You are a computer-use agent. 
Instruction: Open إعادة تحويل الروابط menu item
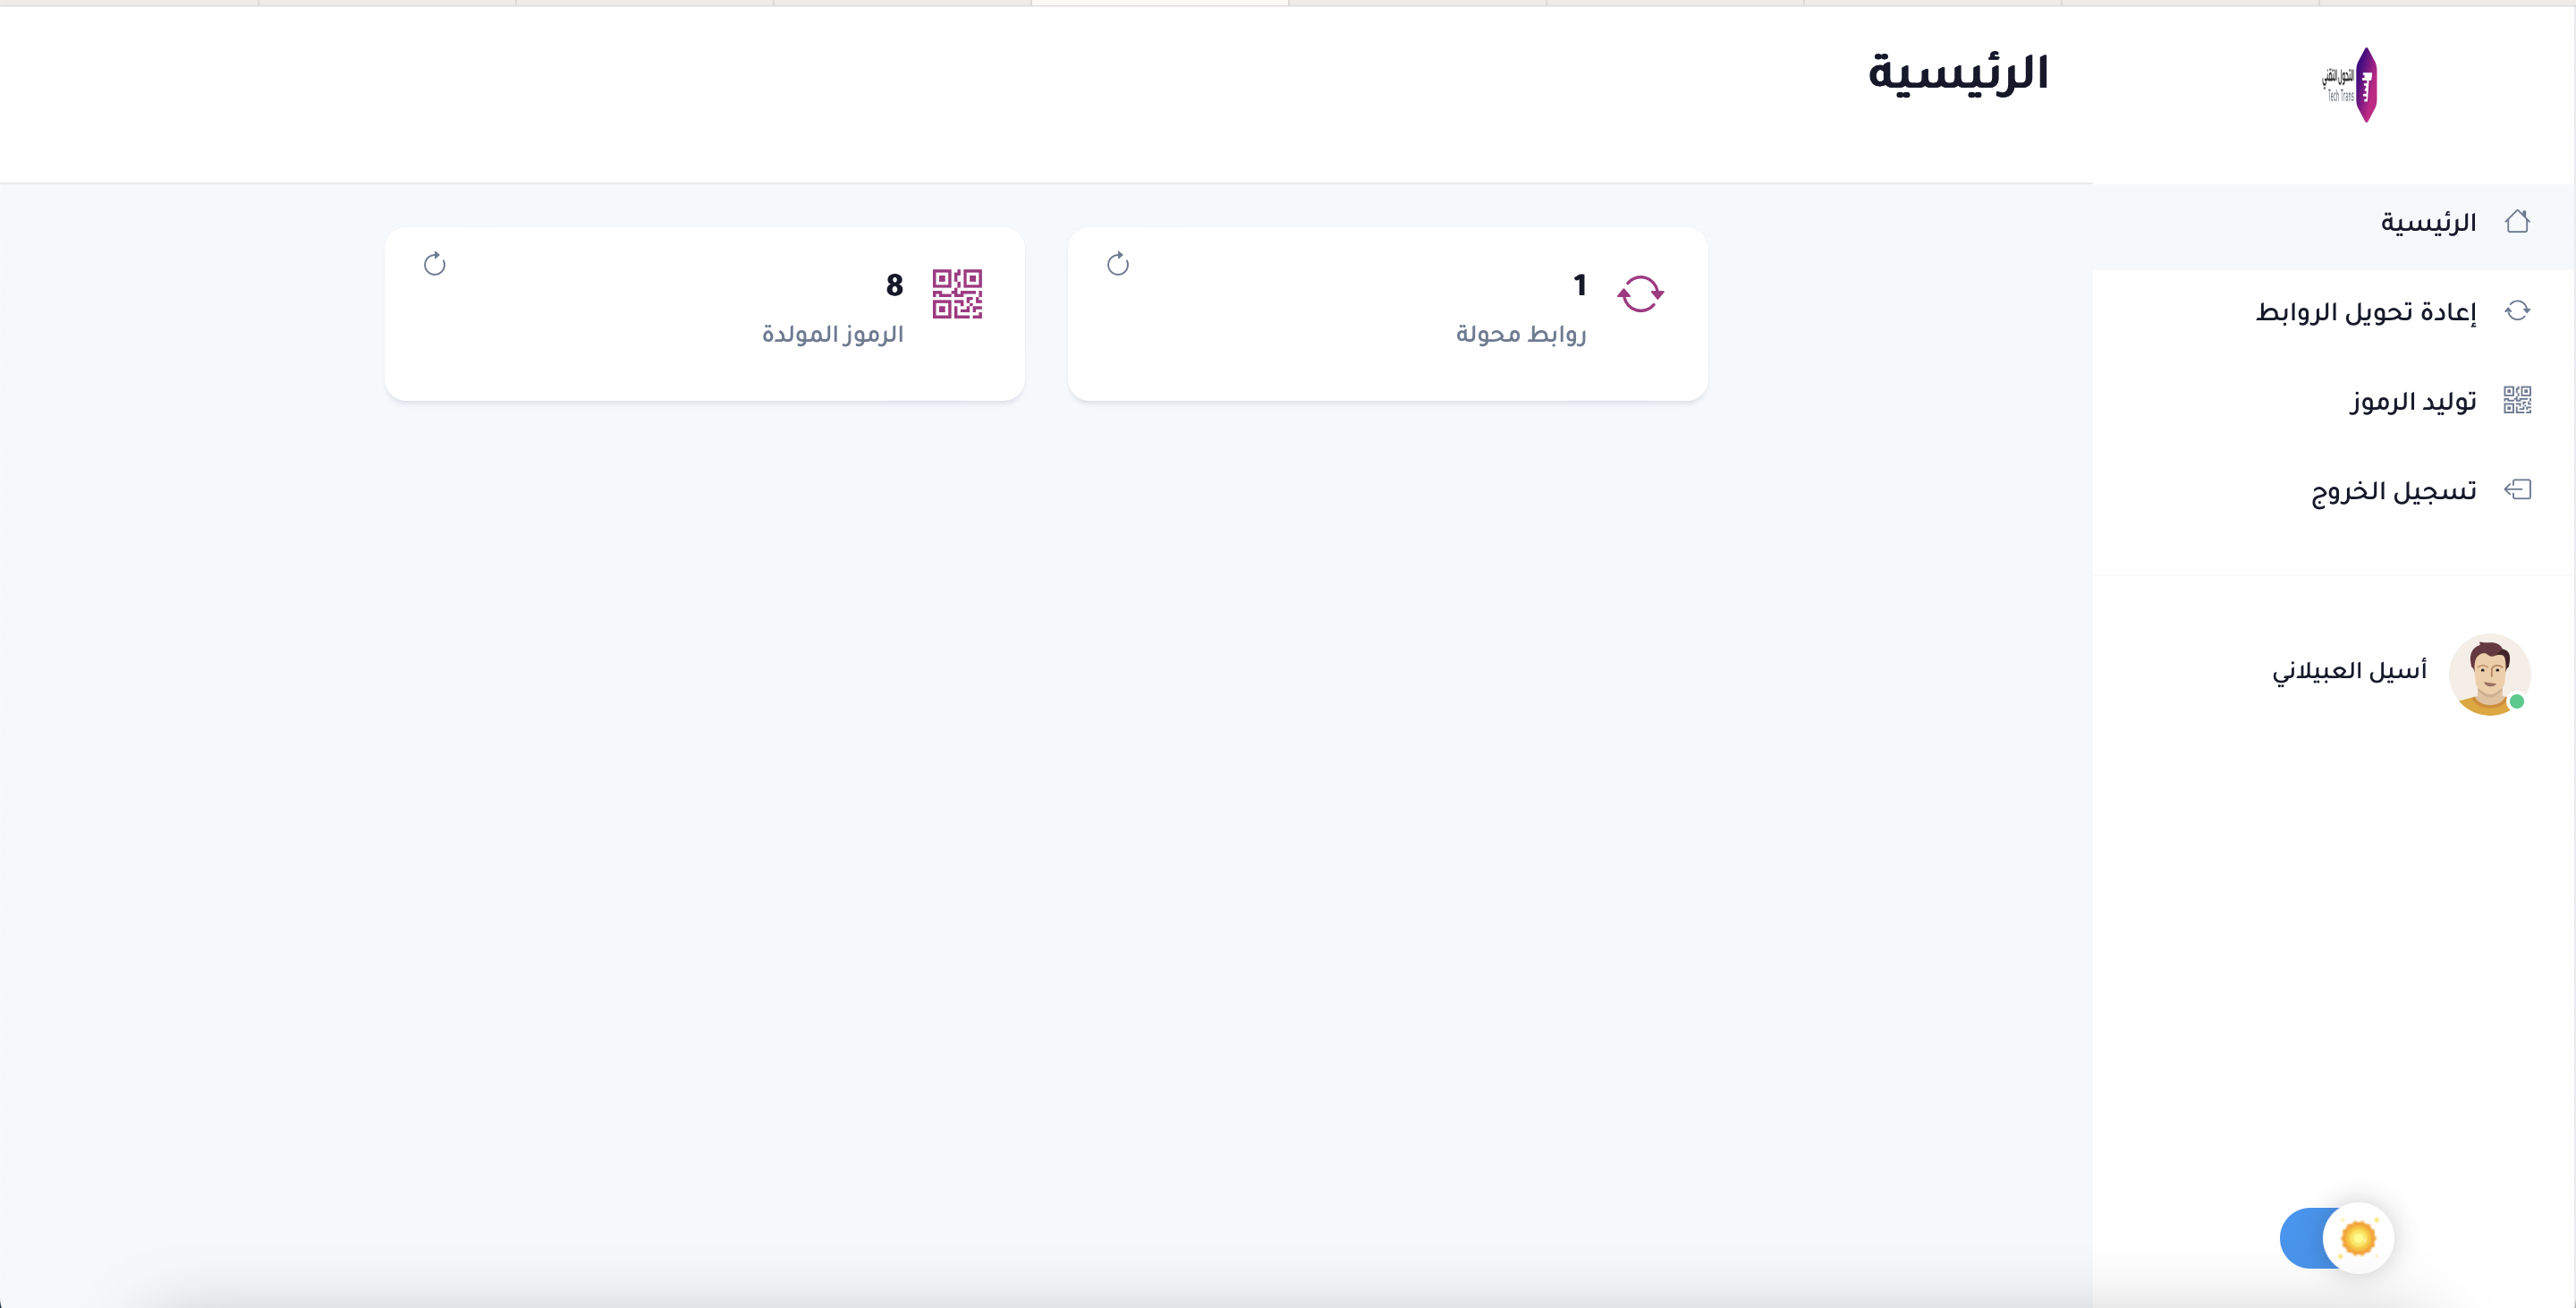(2365, 312)
